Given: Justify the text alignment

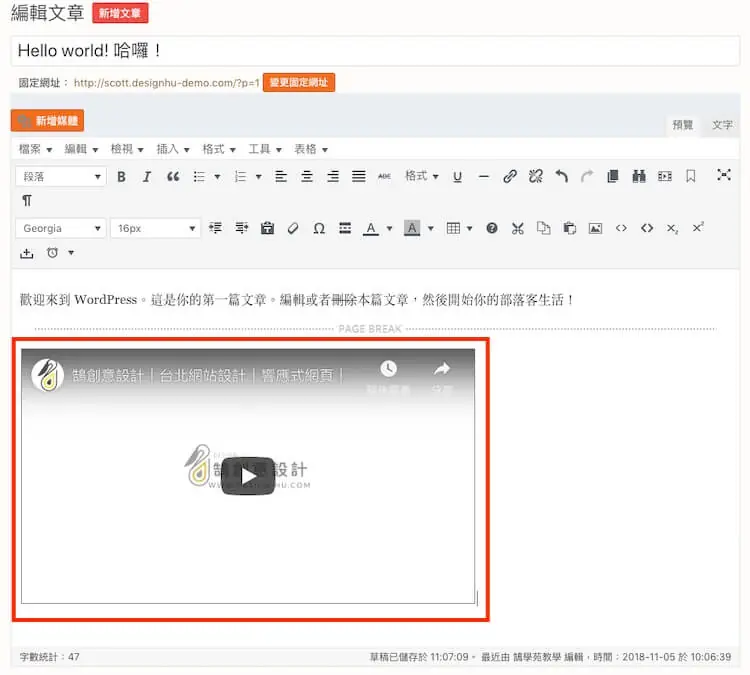Looking at the screenshot, I should tap(359, 177).
